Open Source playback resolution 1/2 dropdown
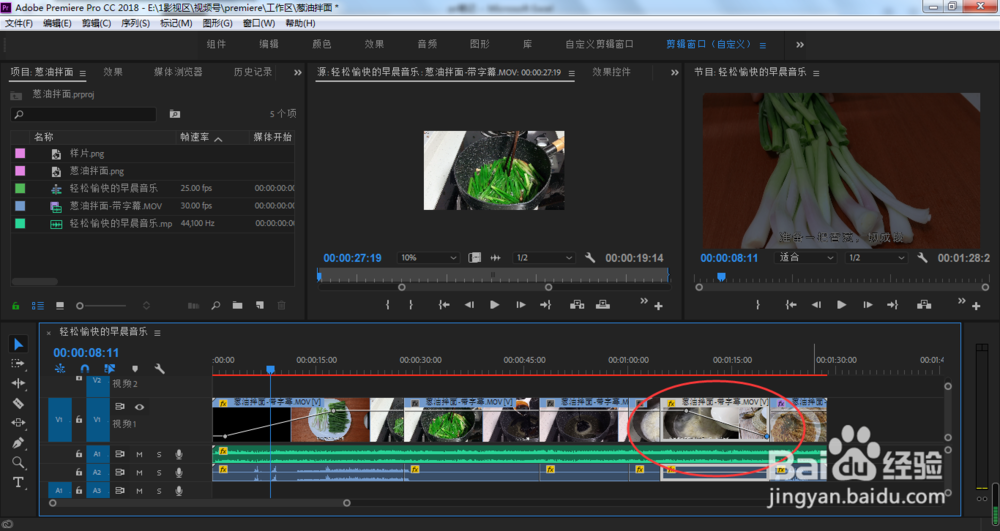This screenshot has width=1000, height=531. 543,258
